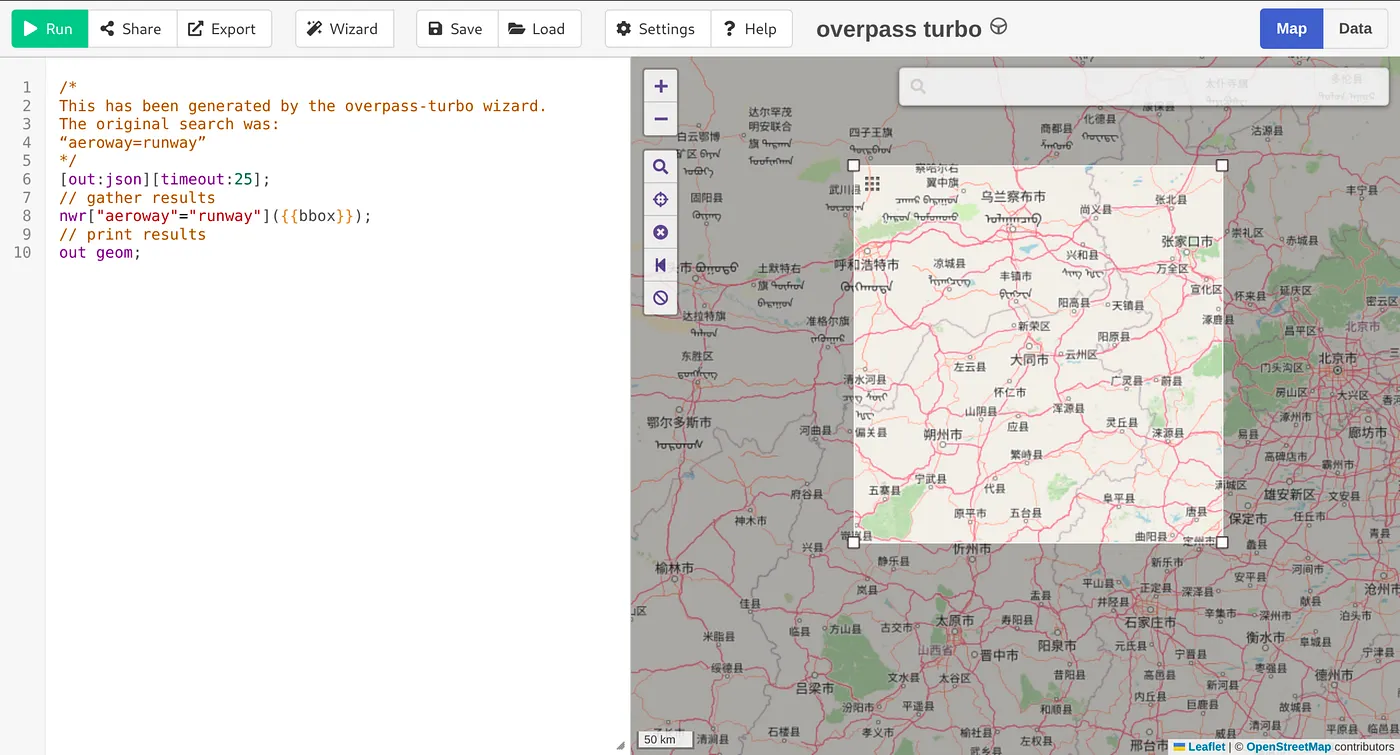Screen dimensions: 1400x755
Task: Switch to the Map tab
Action: pyautogui.click(x=1290, y=29)
